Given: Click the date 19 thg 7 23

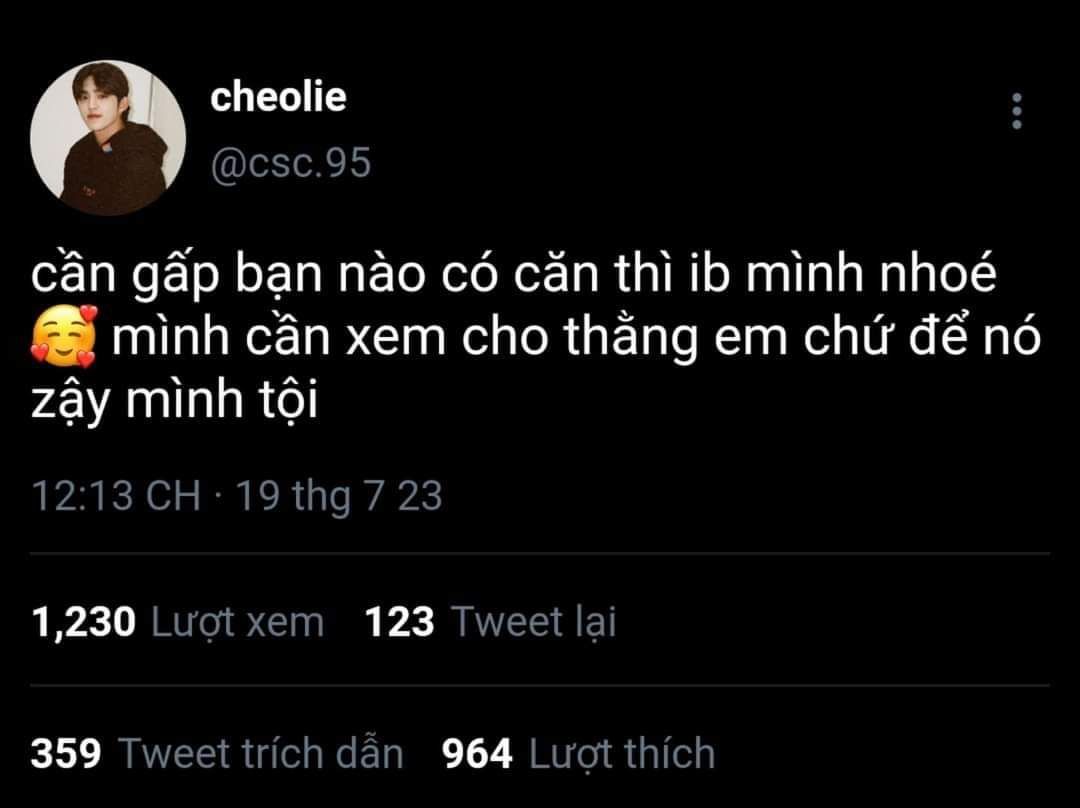Looking at the screenshot, I should (339, 496).
